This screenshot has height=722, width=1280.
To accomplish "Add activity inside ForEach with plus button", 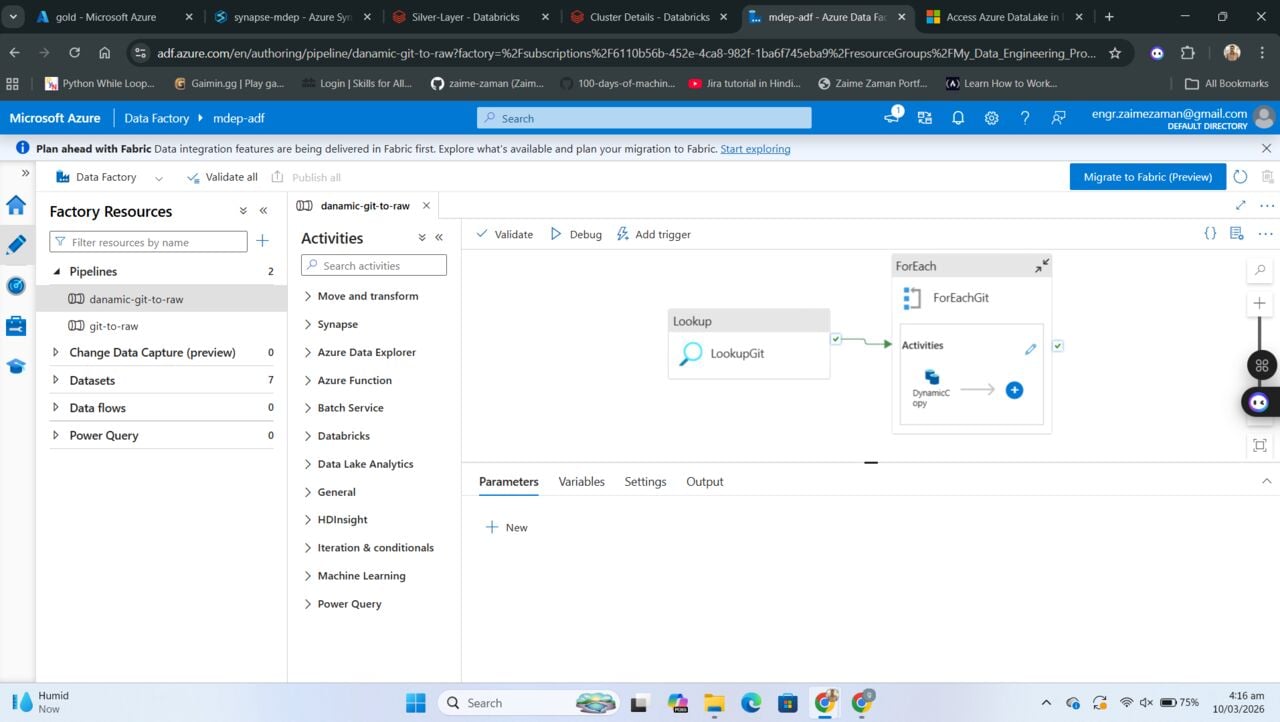I will (x=1014, y=390).
